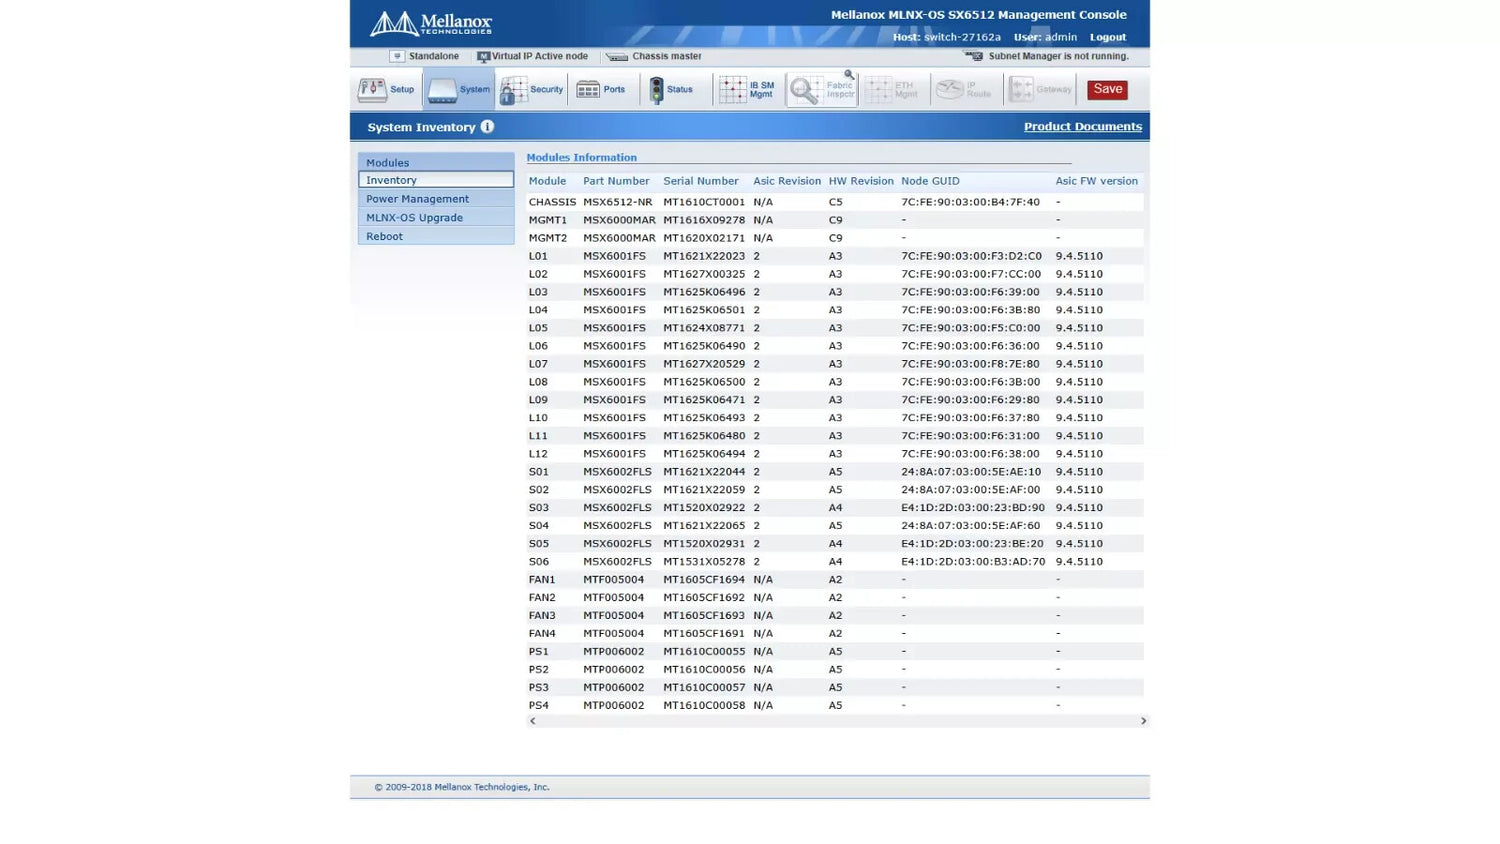This screenshot has height=844, width=1500.
Task: Click serial number MT1621X22023
Action: [x=704, y=256]
